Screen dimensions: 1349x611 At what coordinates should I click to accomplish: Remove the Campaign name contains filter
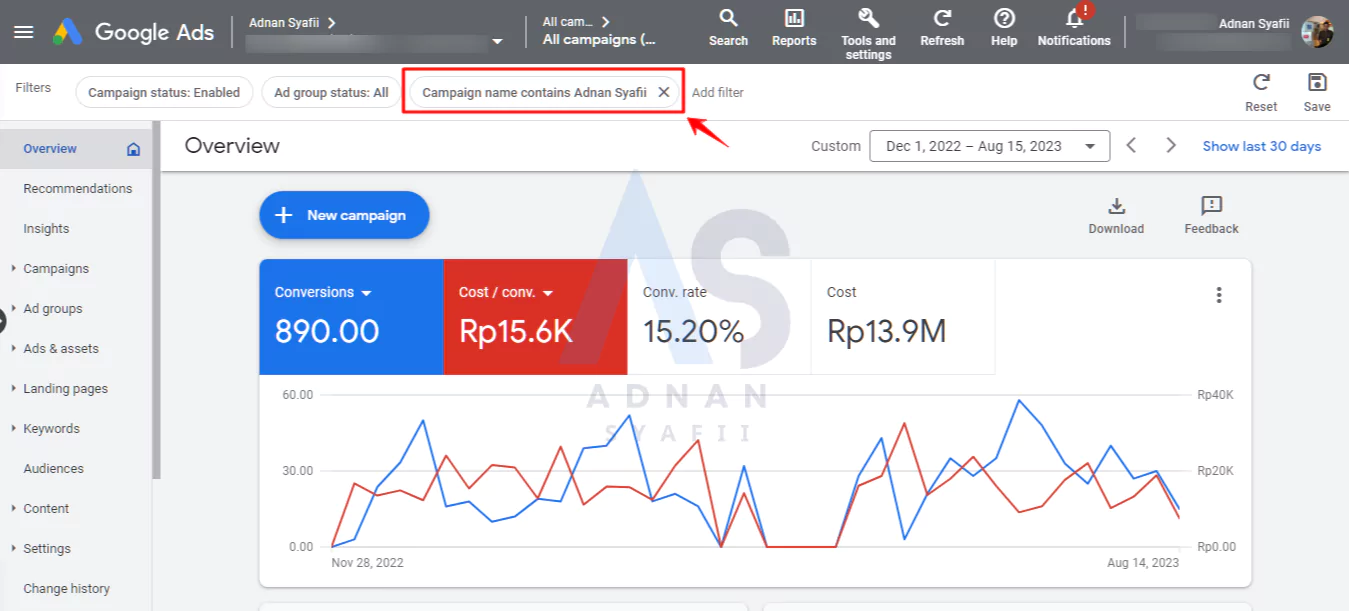point(663,92)
